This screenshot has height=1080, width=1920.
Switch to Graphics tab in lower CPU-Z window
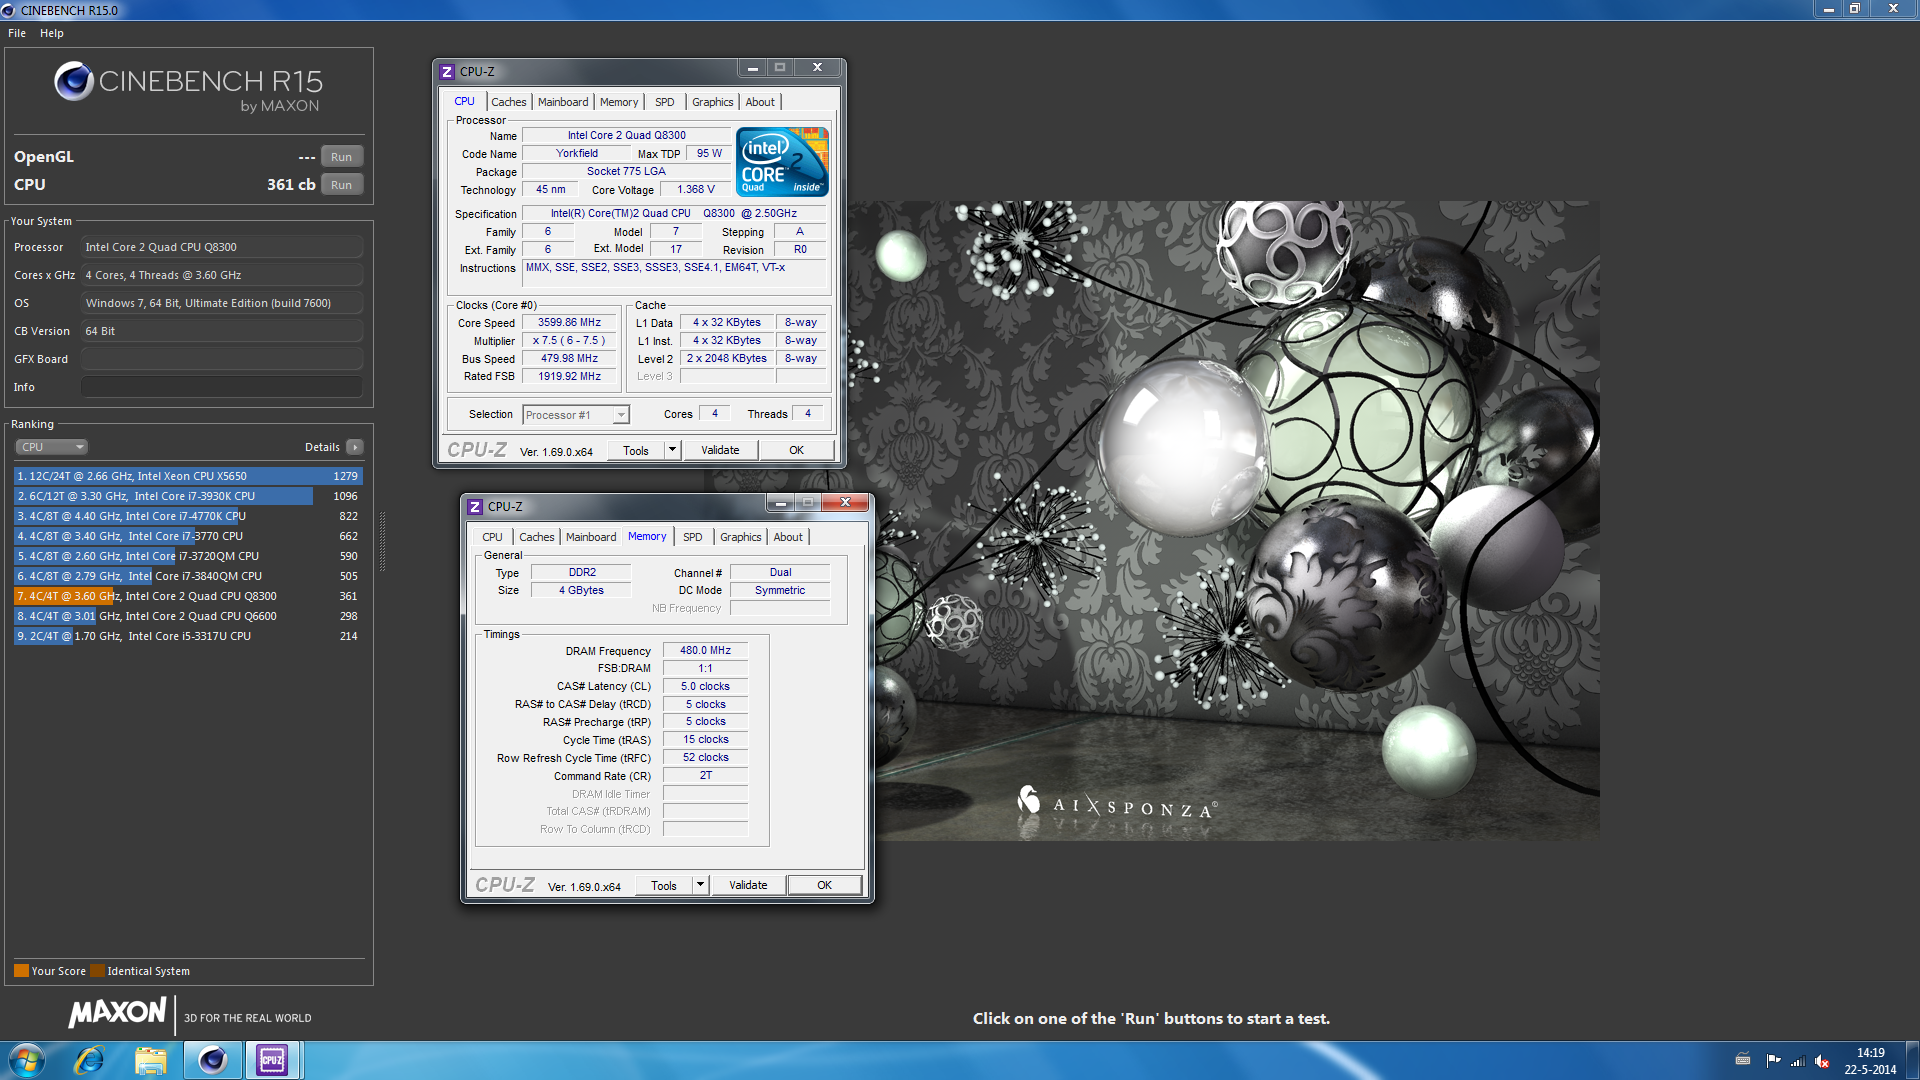[x=740, y=537]
